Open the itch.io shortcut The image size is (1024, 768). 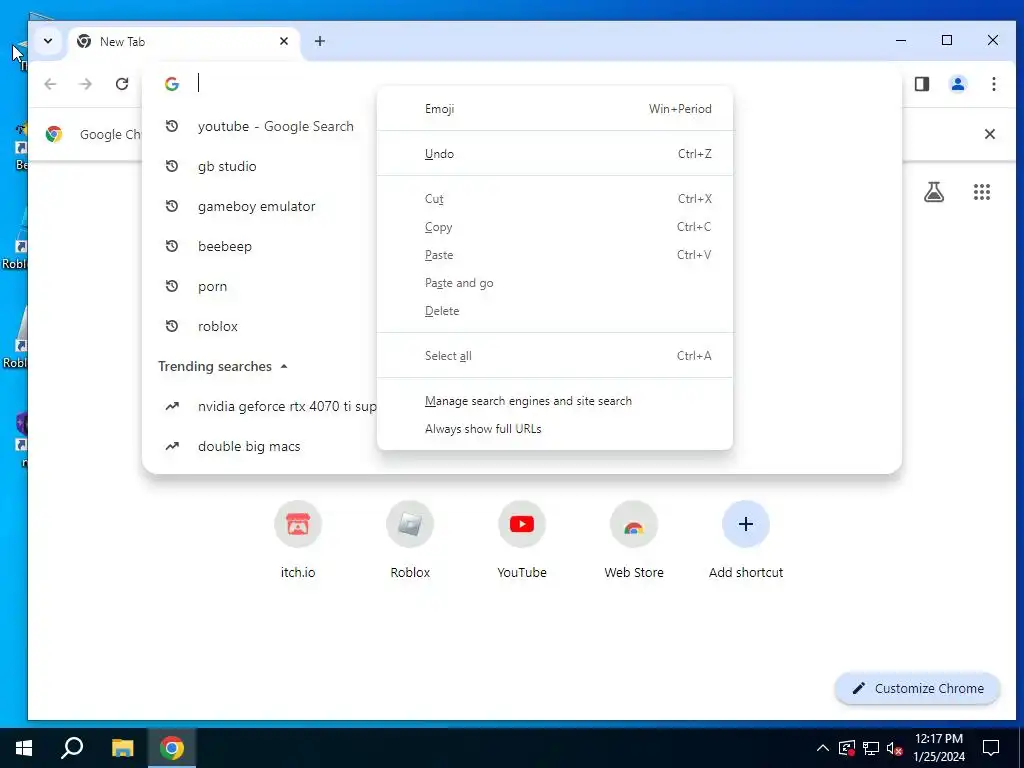pyautogui.click(x=298, y=540)
